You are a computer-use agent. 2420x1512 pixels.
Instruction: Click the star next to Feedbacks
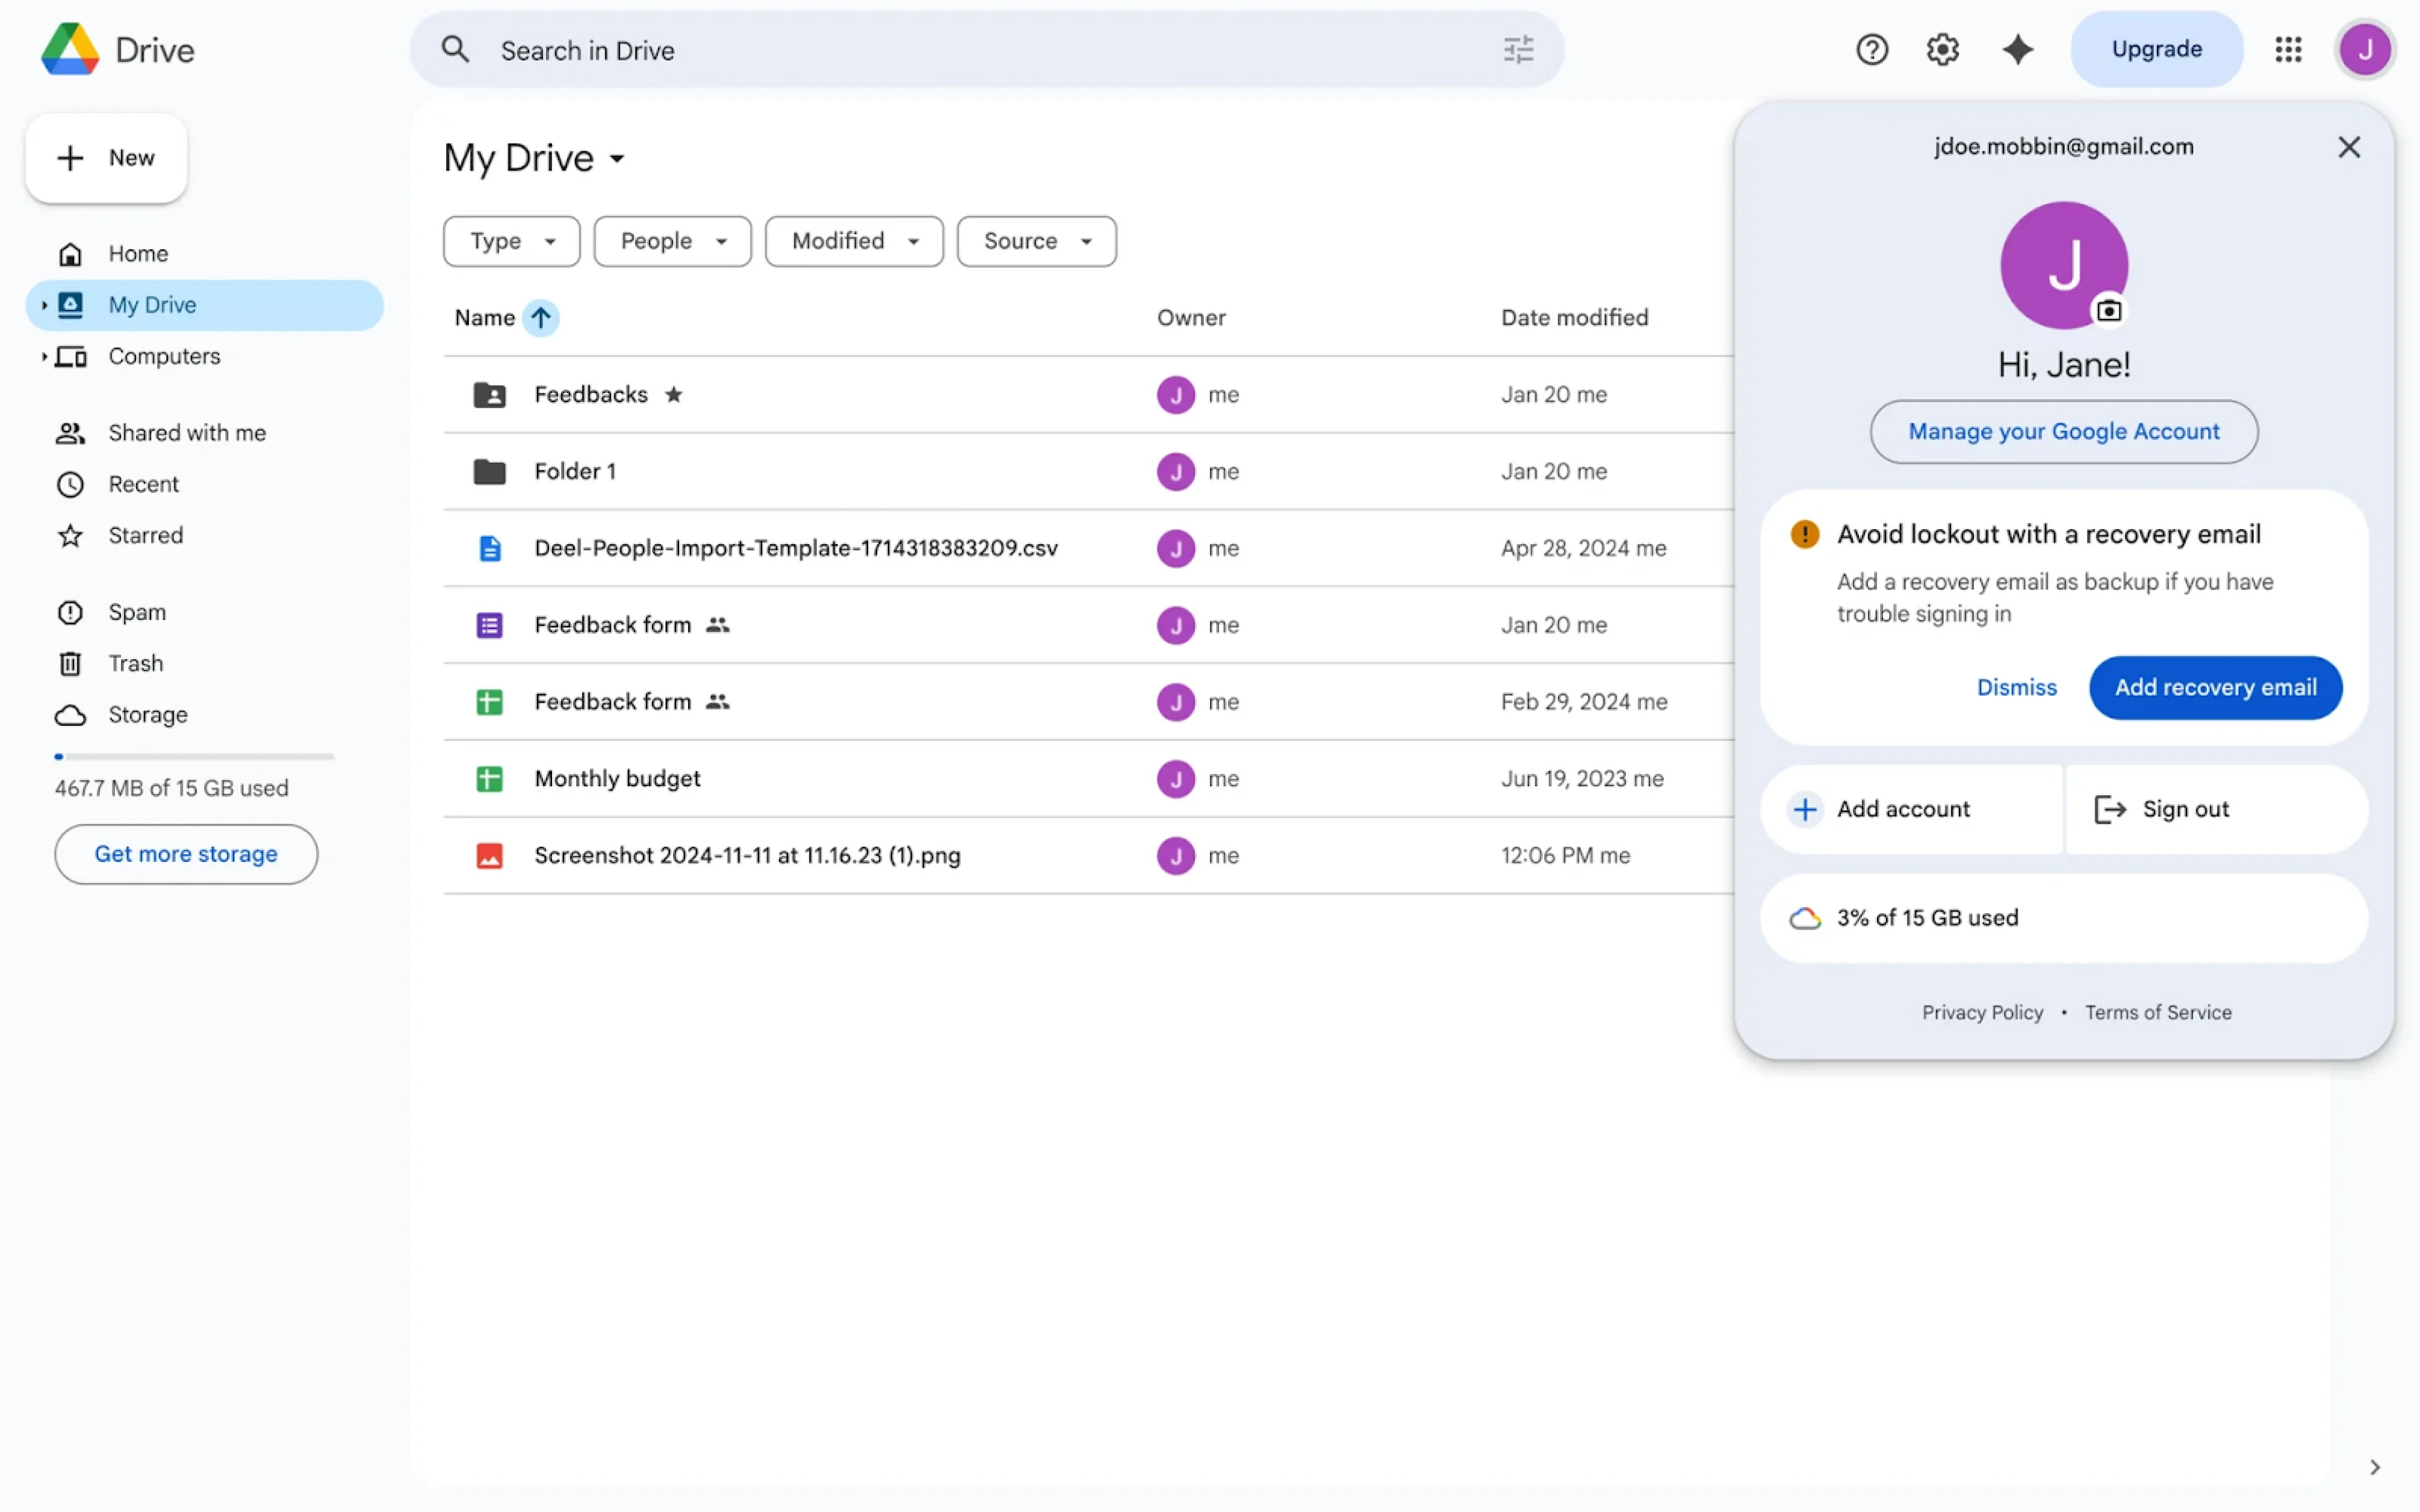point(674,394)
